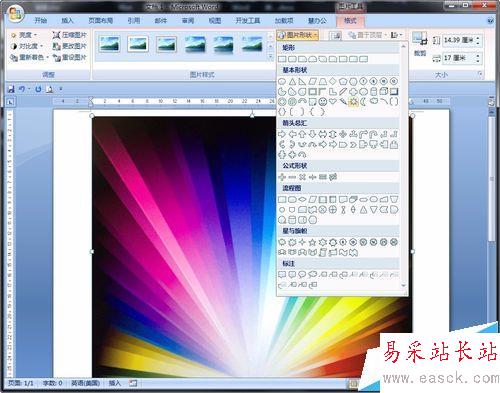This screenshot has width=500, height=393.
Task: Select the smiley face shape
Action: pyautogui.click(x=322, y=101)
